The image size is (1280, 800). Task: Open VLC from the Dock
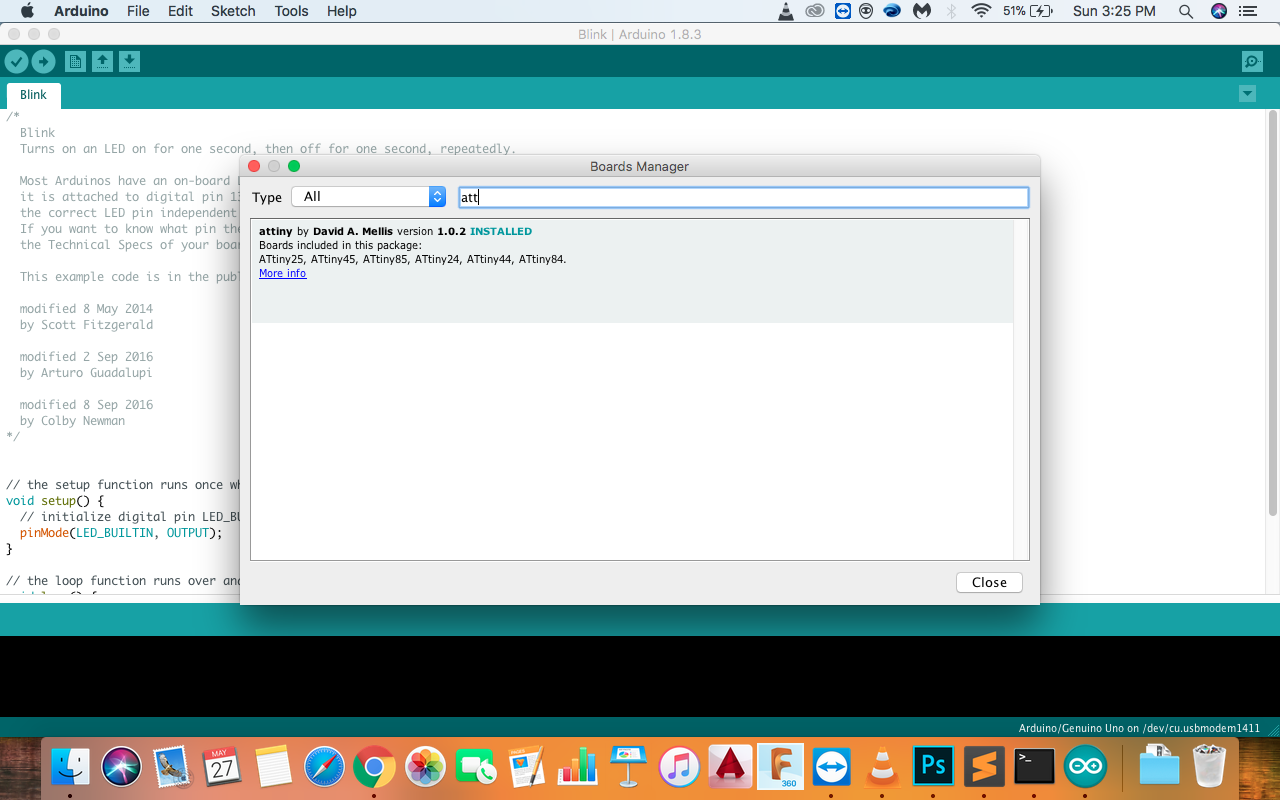click(x=882, y=768)
